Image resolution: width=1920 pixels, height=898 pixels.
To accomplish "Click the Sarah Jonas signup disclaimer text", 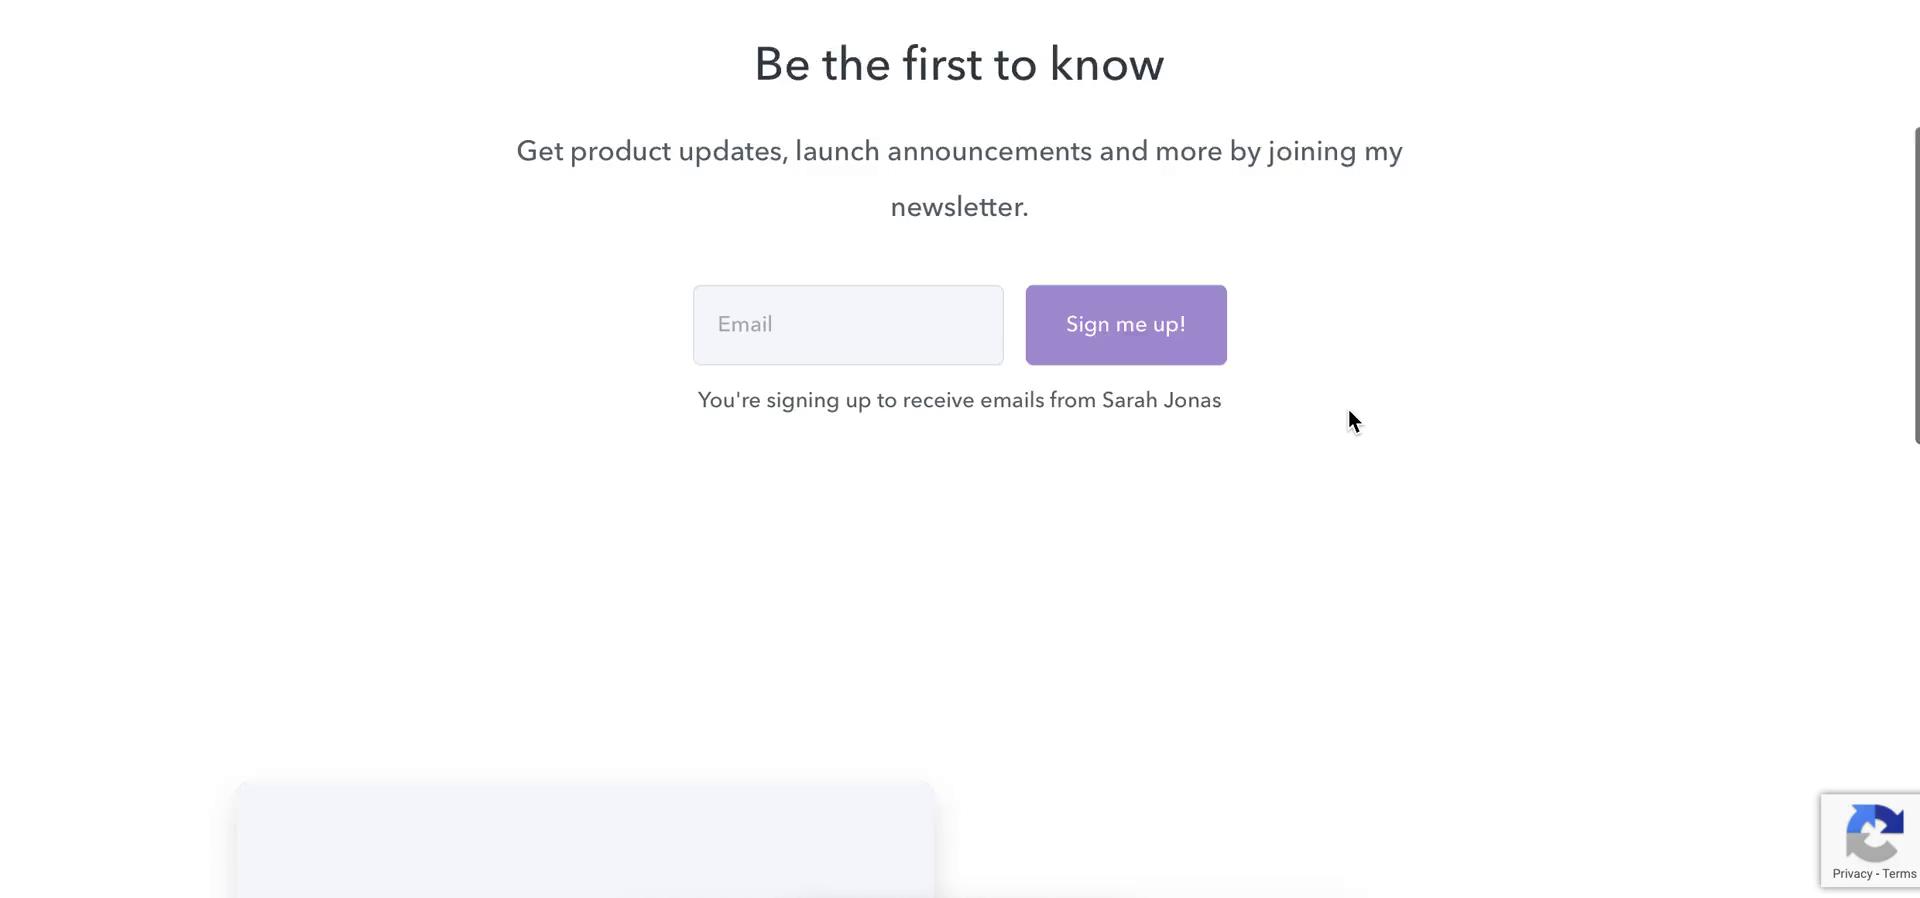I will click(x=959, y=400).
